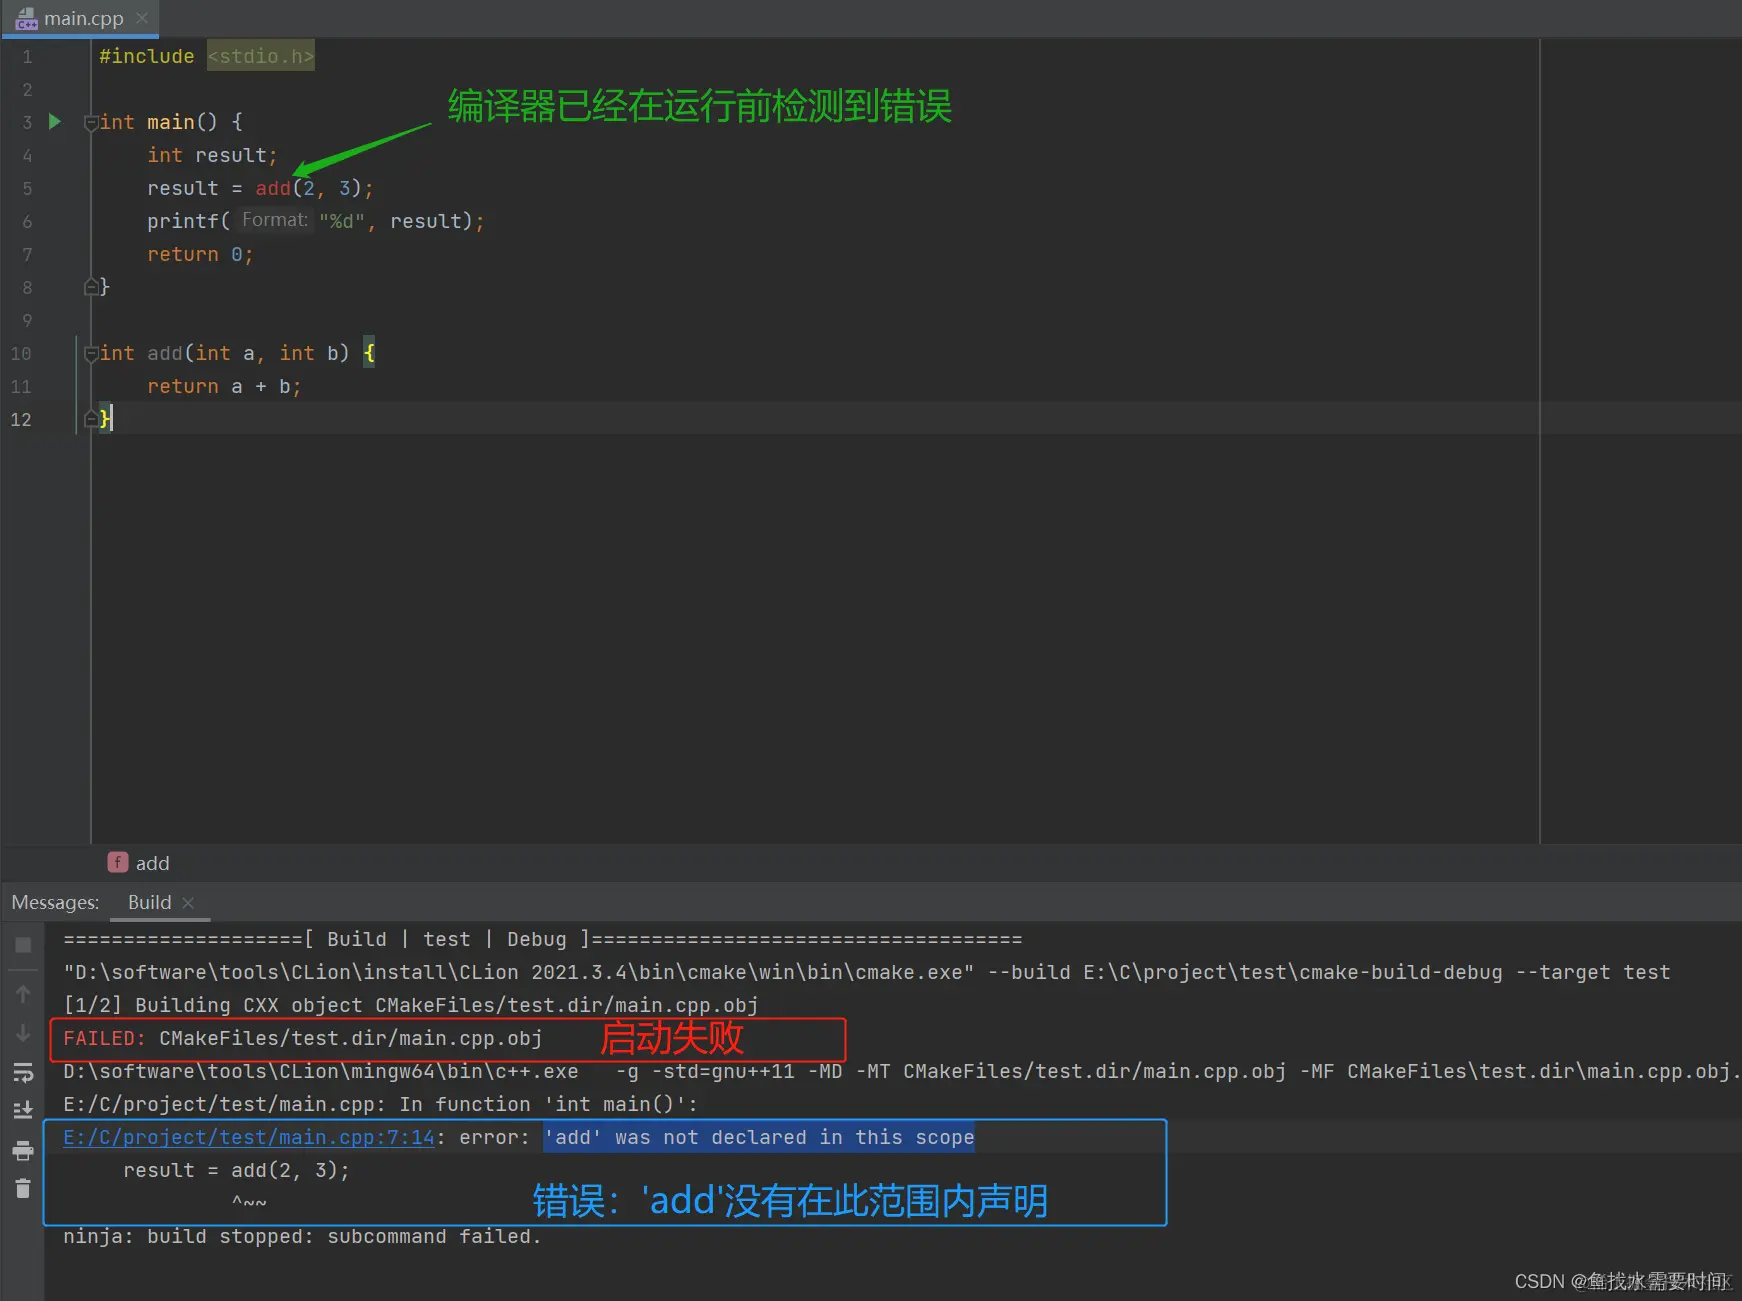The height and width of the screenshot is (1301, 1742).
Task: Toggle soft wraps in the build output
Action: [x=23, y=1074]
